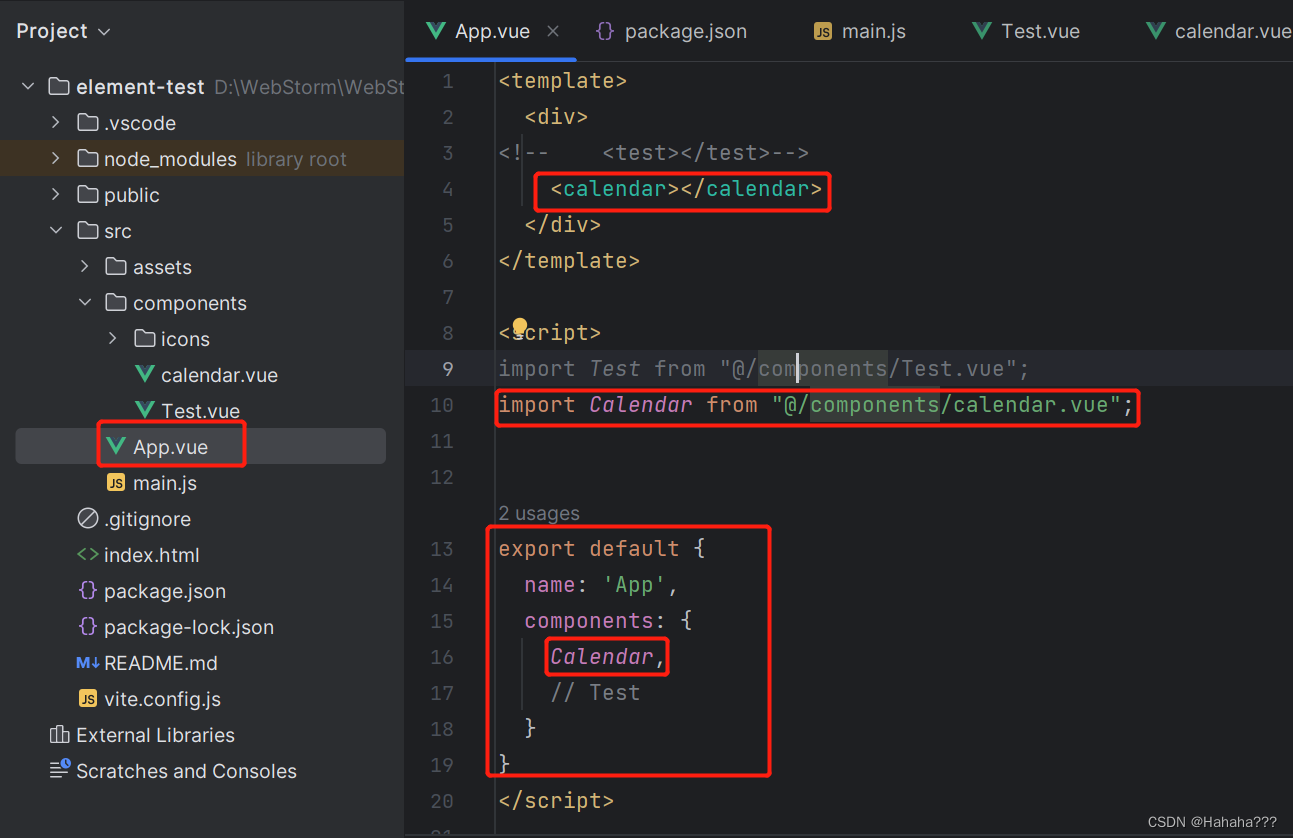Click the Scratches and Consoles icon

pos(59,771)
